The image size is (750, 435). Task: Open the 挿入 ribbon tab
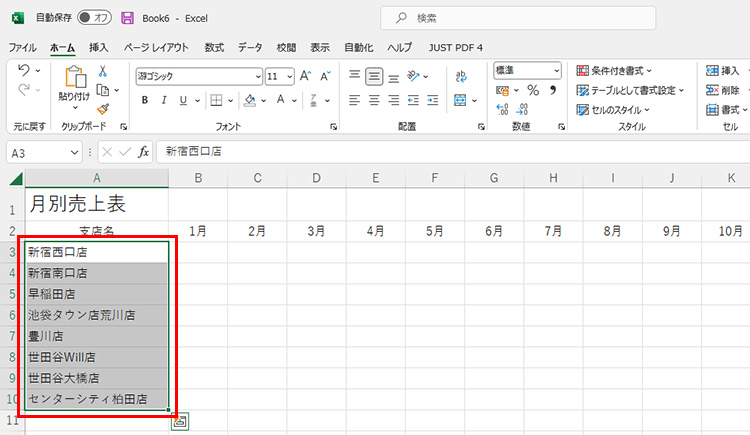(x=98, y=47)
